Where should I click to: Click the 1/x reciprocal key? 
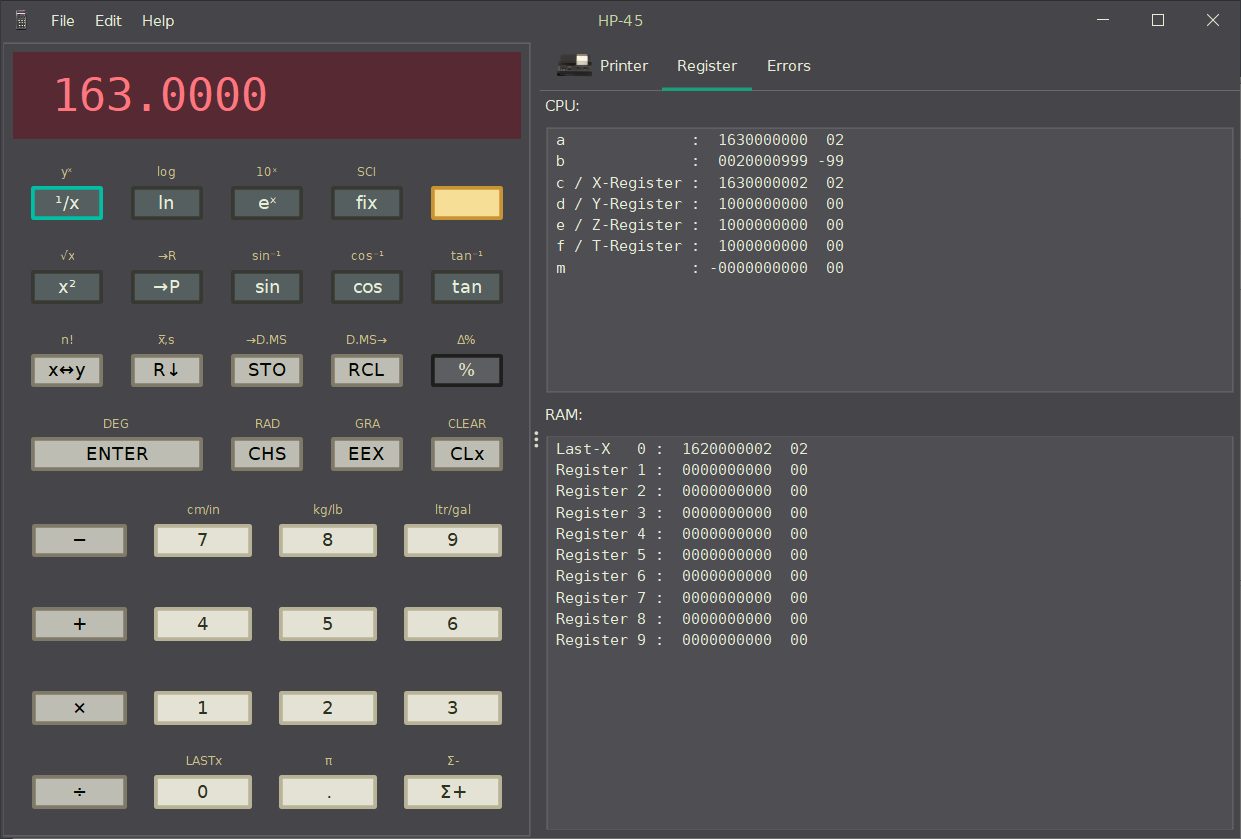point(67,203)
